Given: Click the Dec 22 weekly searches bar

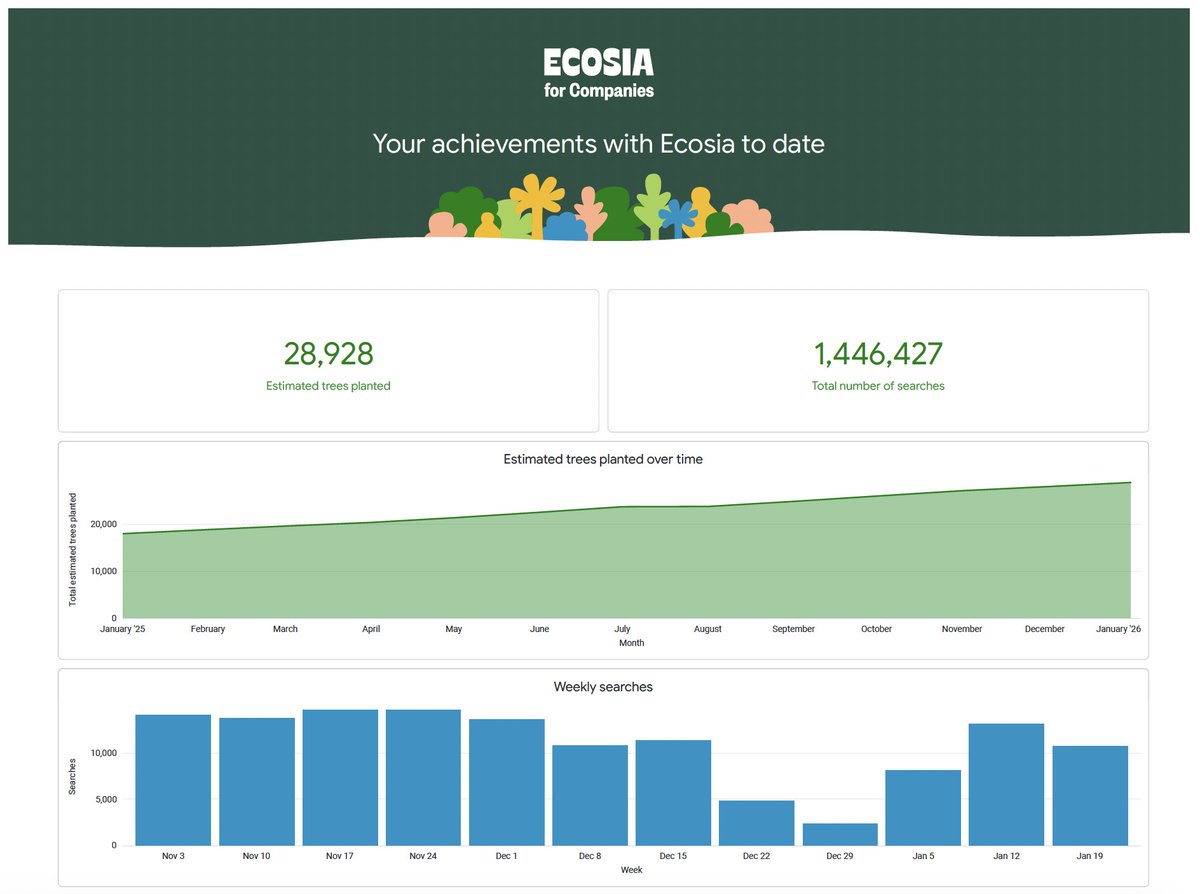Looking at the screenshot, I should (757, 823).
